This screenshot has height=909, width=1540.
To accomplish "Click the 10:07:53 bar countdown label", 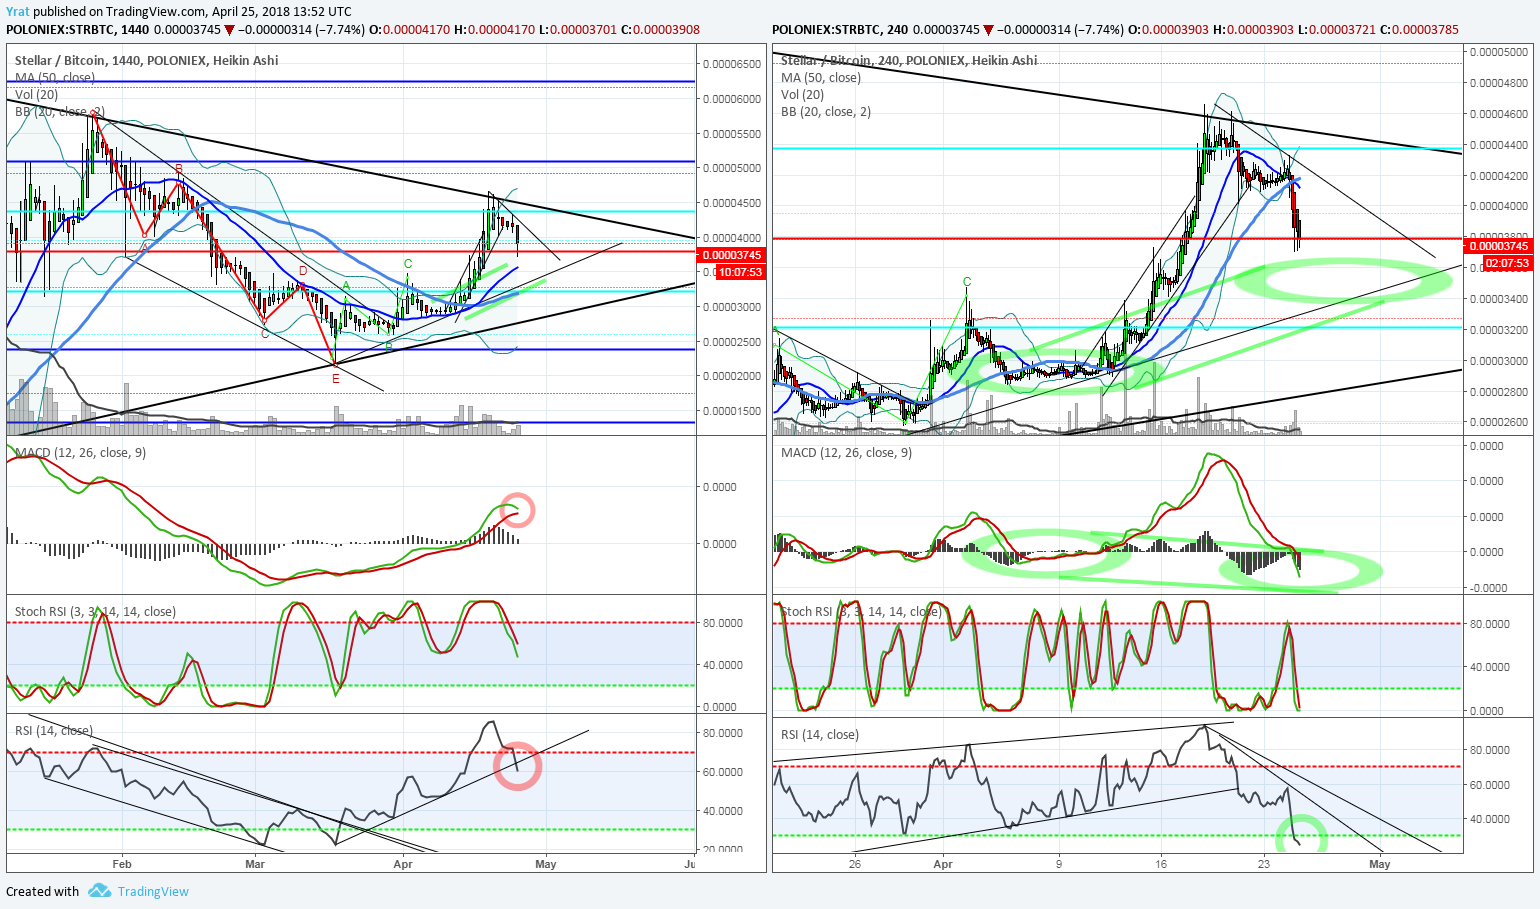I will (741, 272).
